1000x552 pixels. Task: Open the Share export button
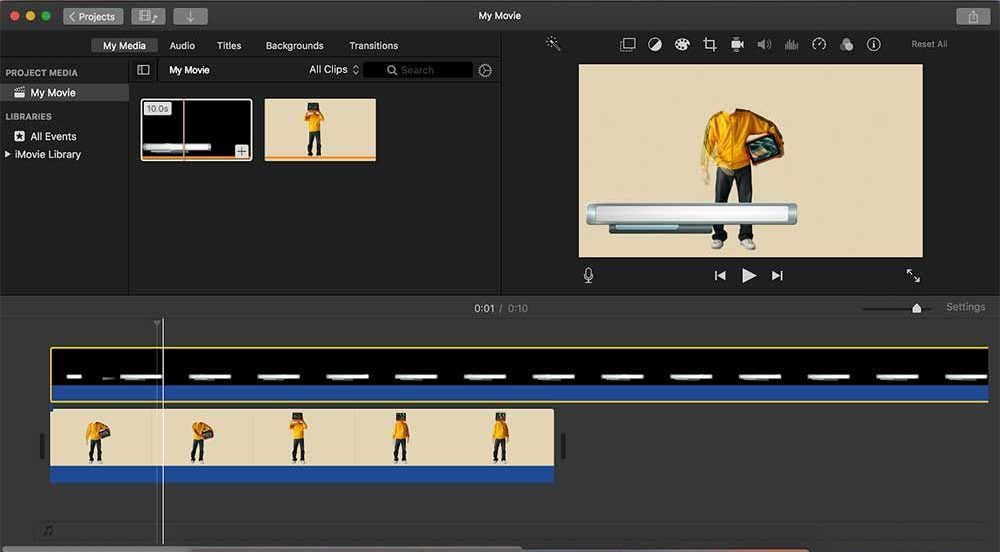(x=973, y=17)
